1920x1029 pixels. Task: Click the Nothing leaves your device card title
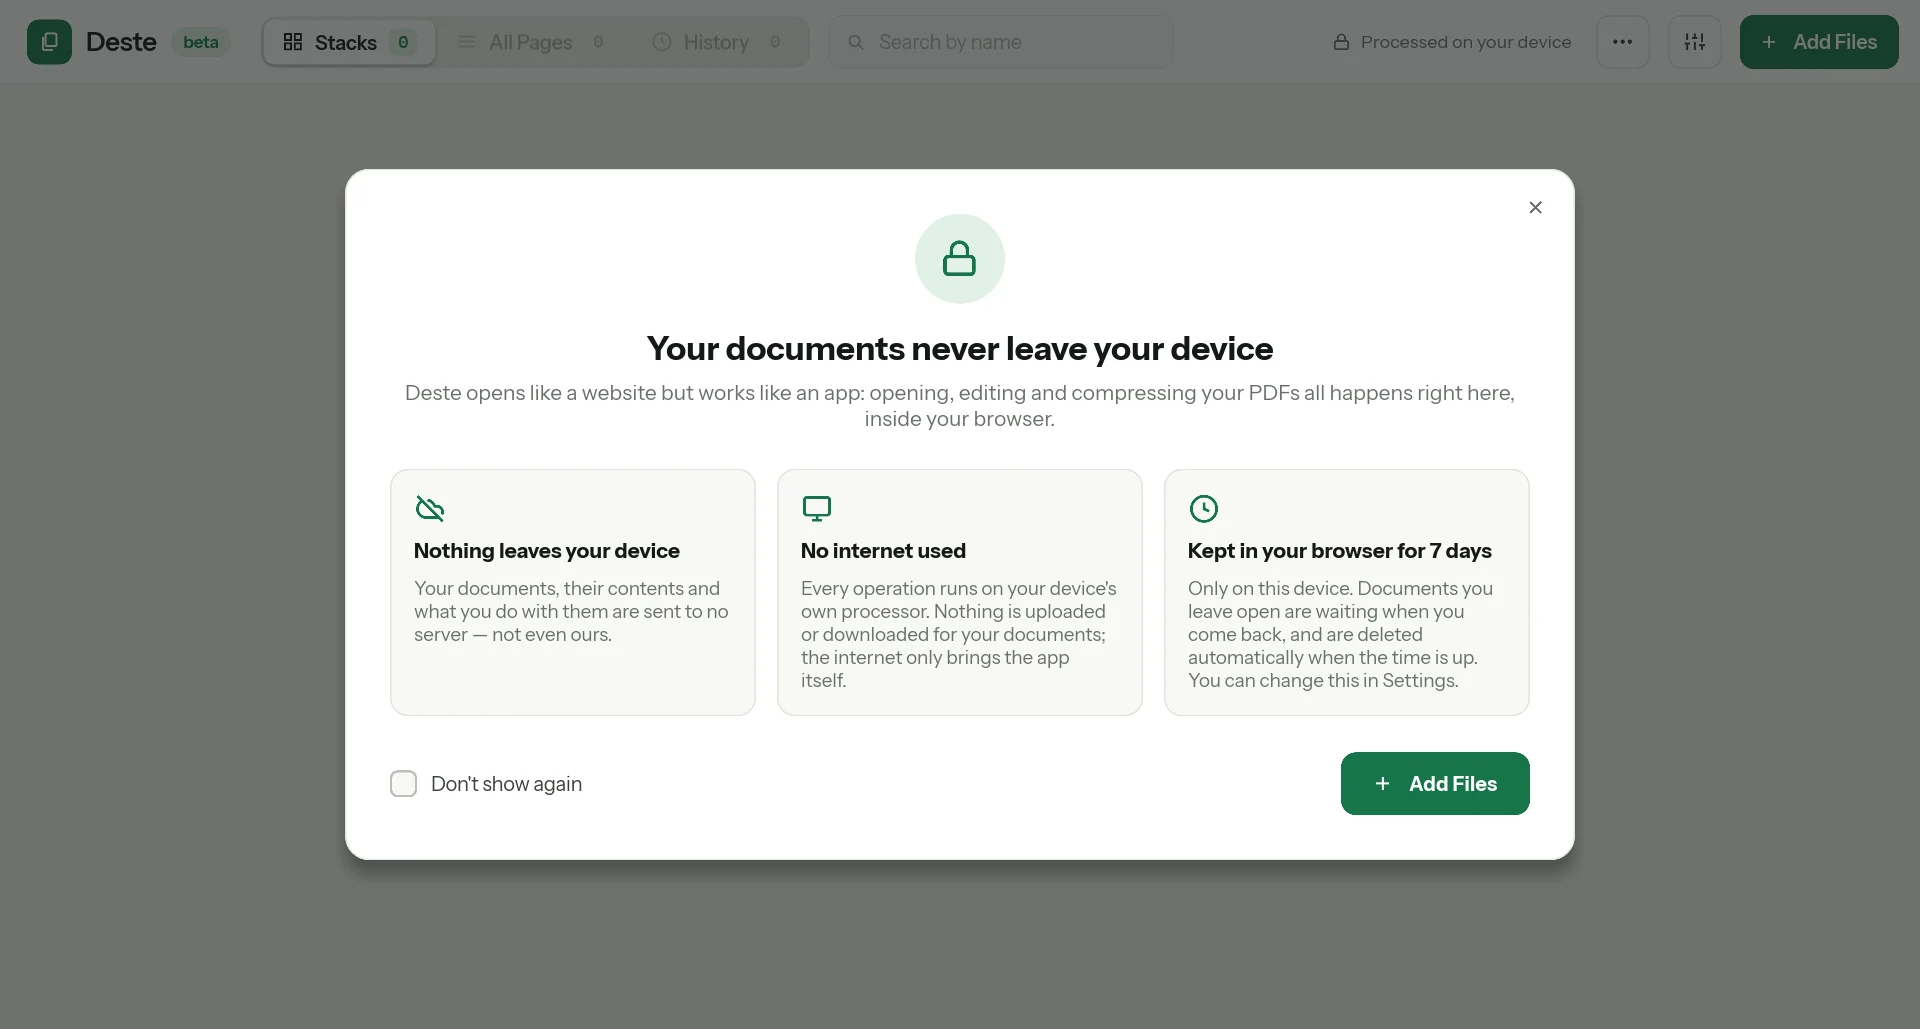pos(546,551)
